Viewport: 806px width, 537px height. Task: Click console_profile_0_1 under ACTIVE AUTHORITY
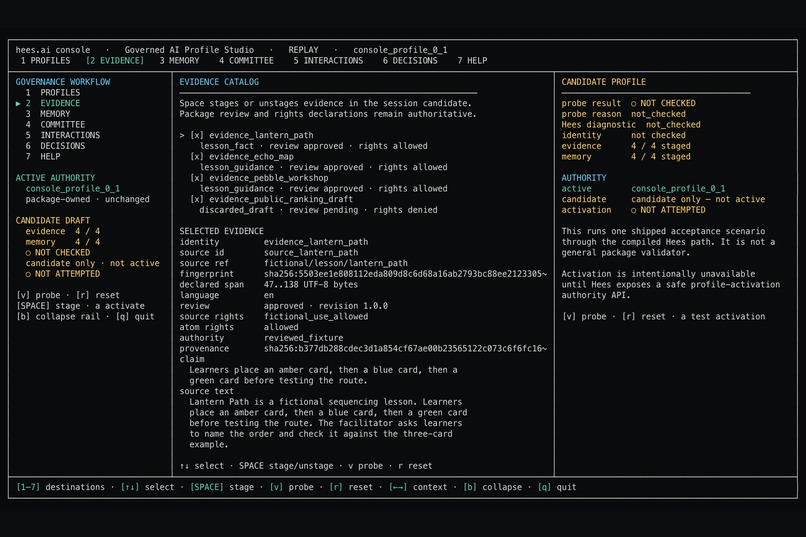[72, 189]
